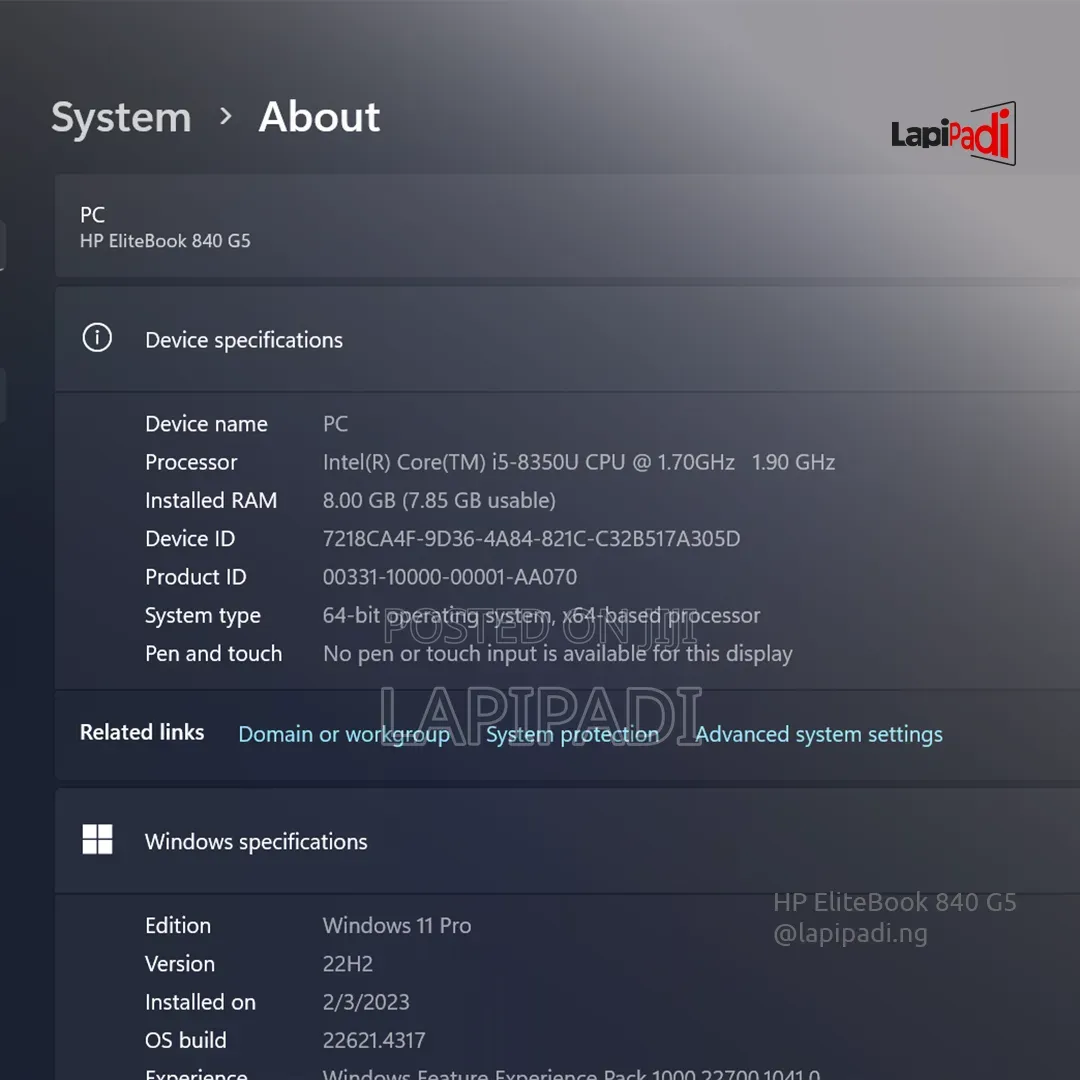Click the version 22H2 value
The width and height of the screenshot is (1080, 1080).
348,964
